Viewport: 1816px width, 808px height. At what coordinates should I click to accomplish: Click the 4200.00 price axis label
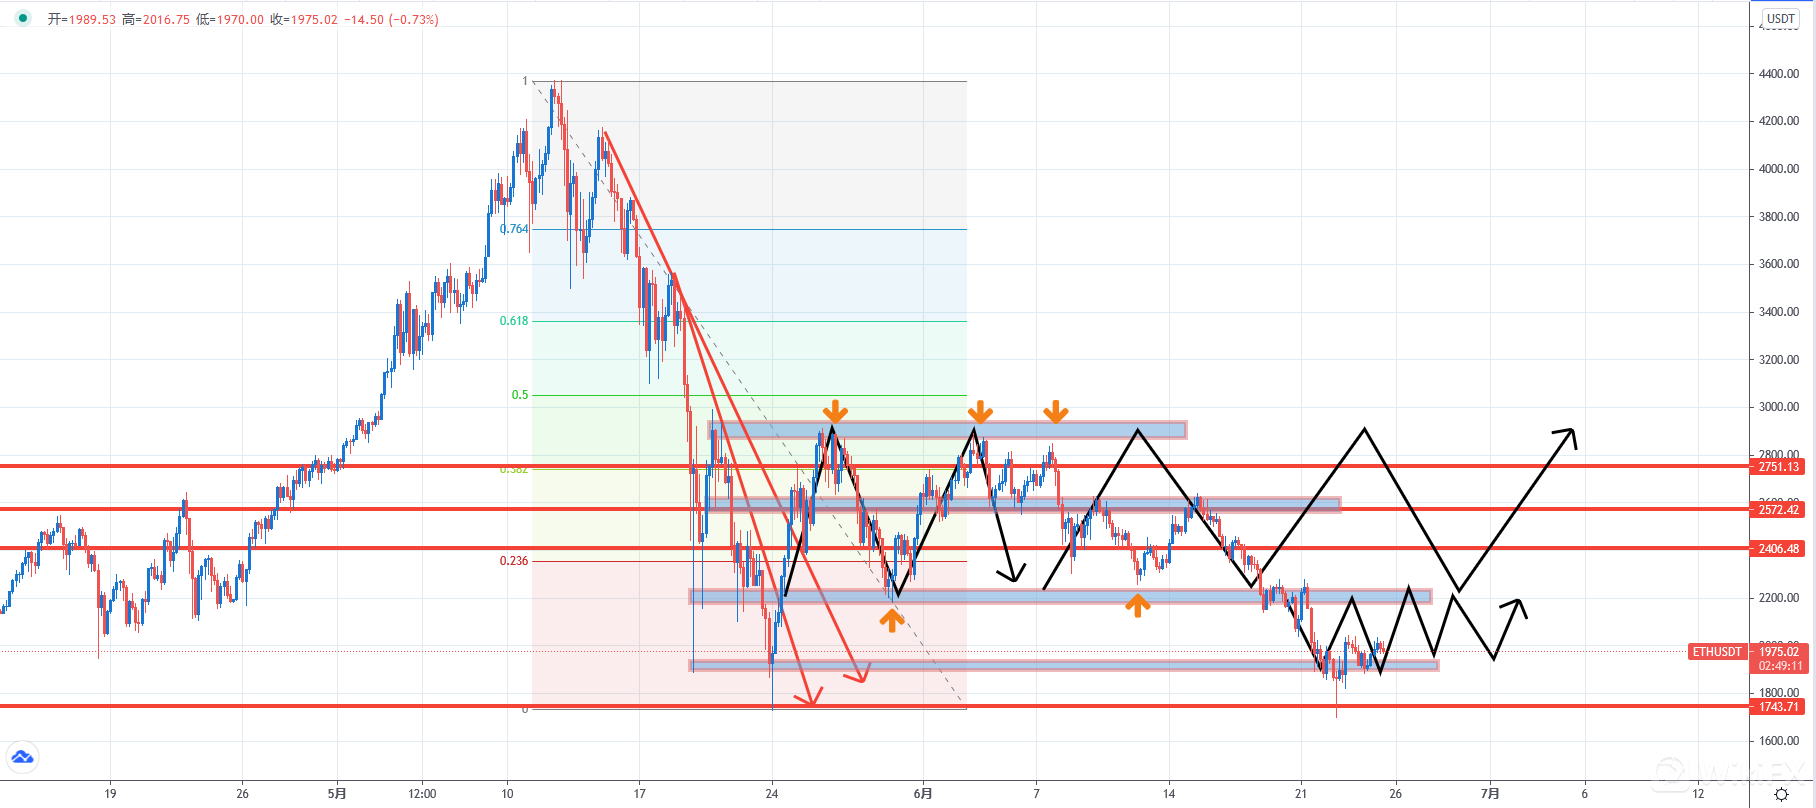[1779, 121]
